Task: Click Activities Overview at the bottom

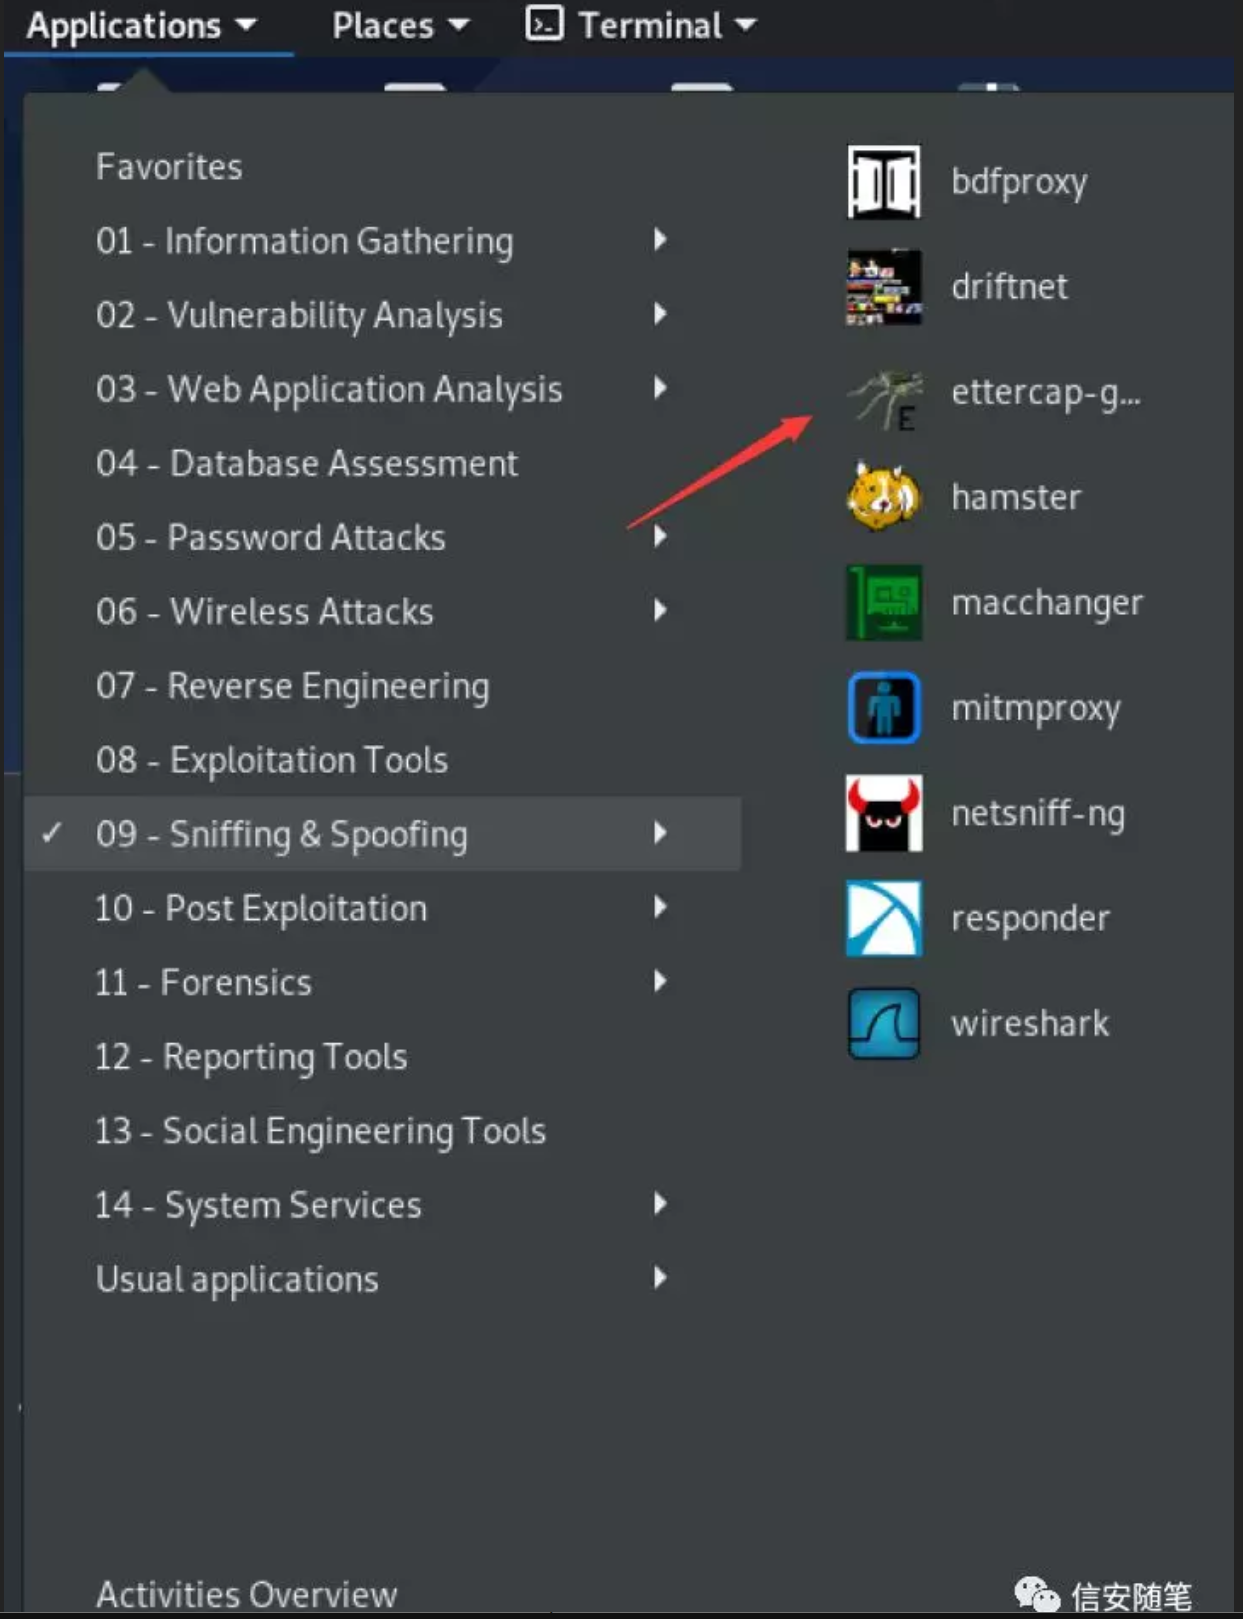Action: point(246,1593)
